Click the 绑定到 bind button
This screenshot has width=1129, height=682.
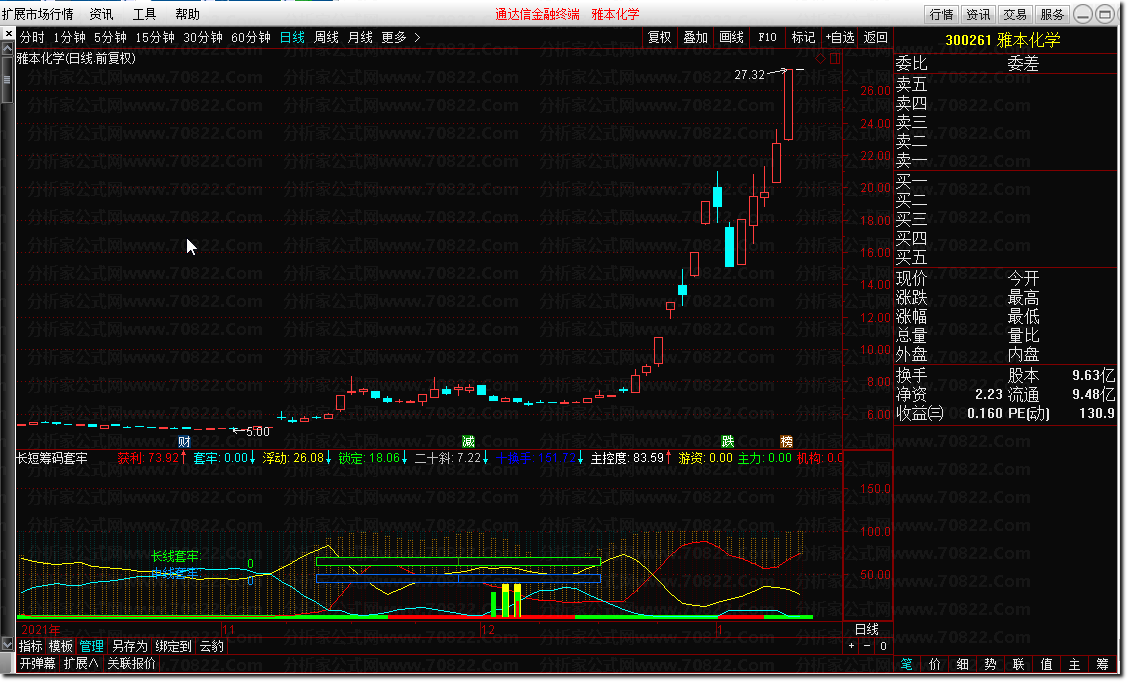tap(174, 646)
